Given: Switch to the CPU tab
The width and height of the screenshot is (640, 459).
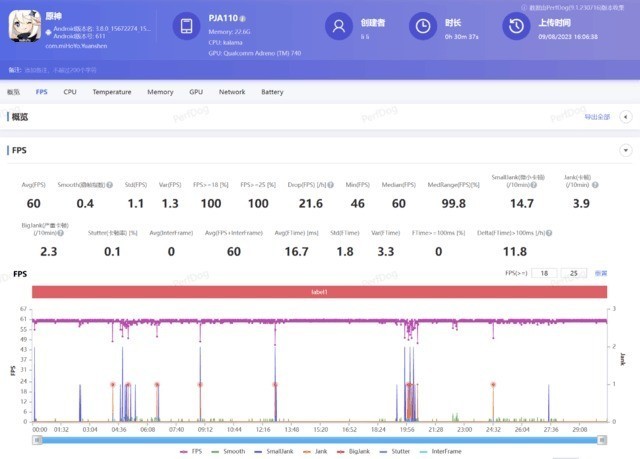Looking at the screenshot, I should tap(70, 92).
